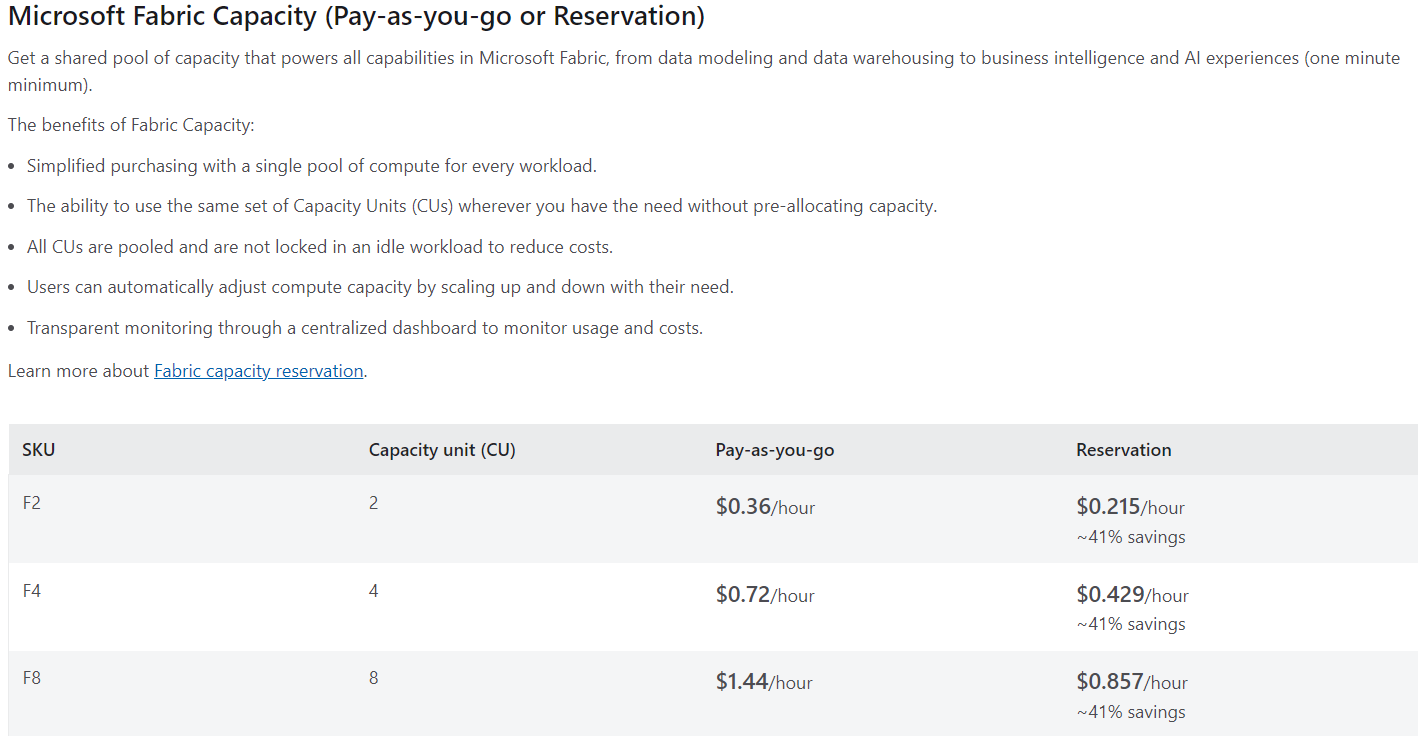Click the bullet about simplified purchasing
Image resolution: width=1418 pixels, height=736 pixels.
tap(311, 166)
